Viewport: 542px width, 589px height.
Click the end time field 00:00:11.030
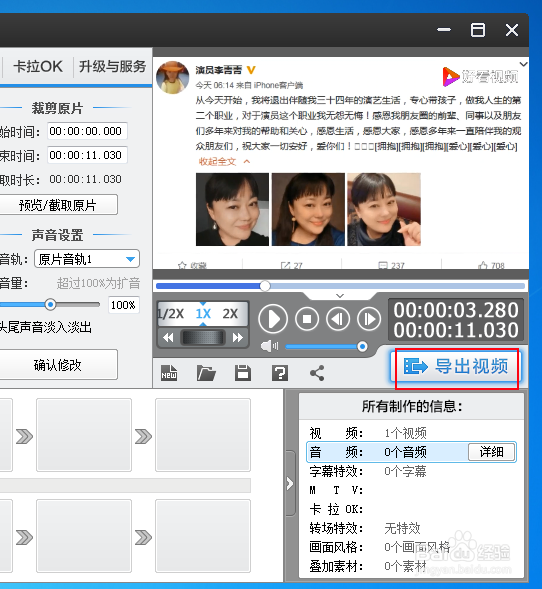(x=88, y=155)
